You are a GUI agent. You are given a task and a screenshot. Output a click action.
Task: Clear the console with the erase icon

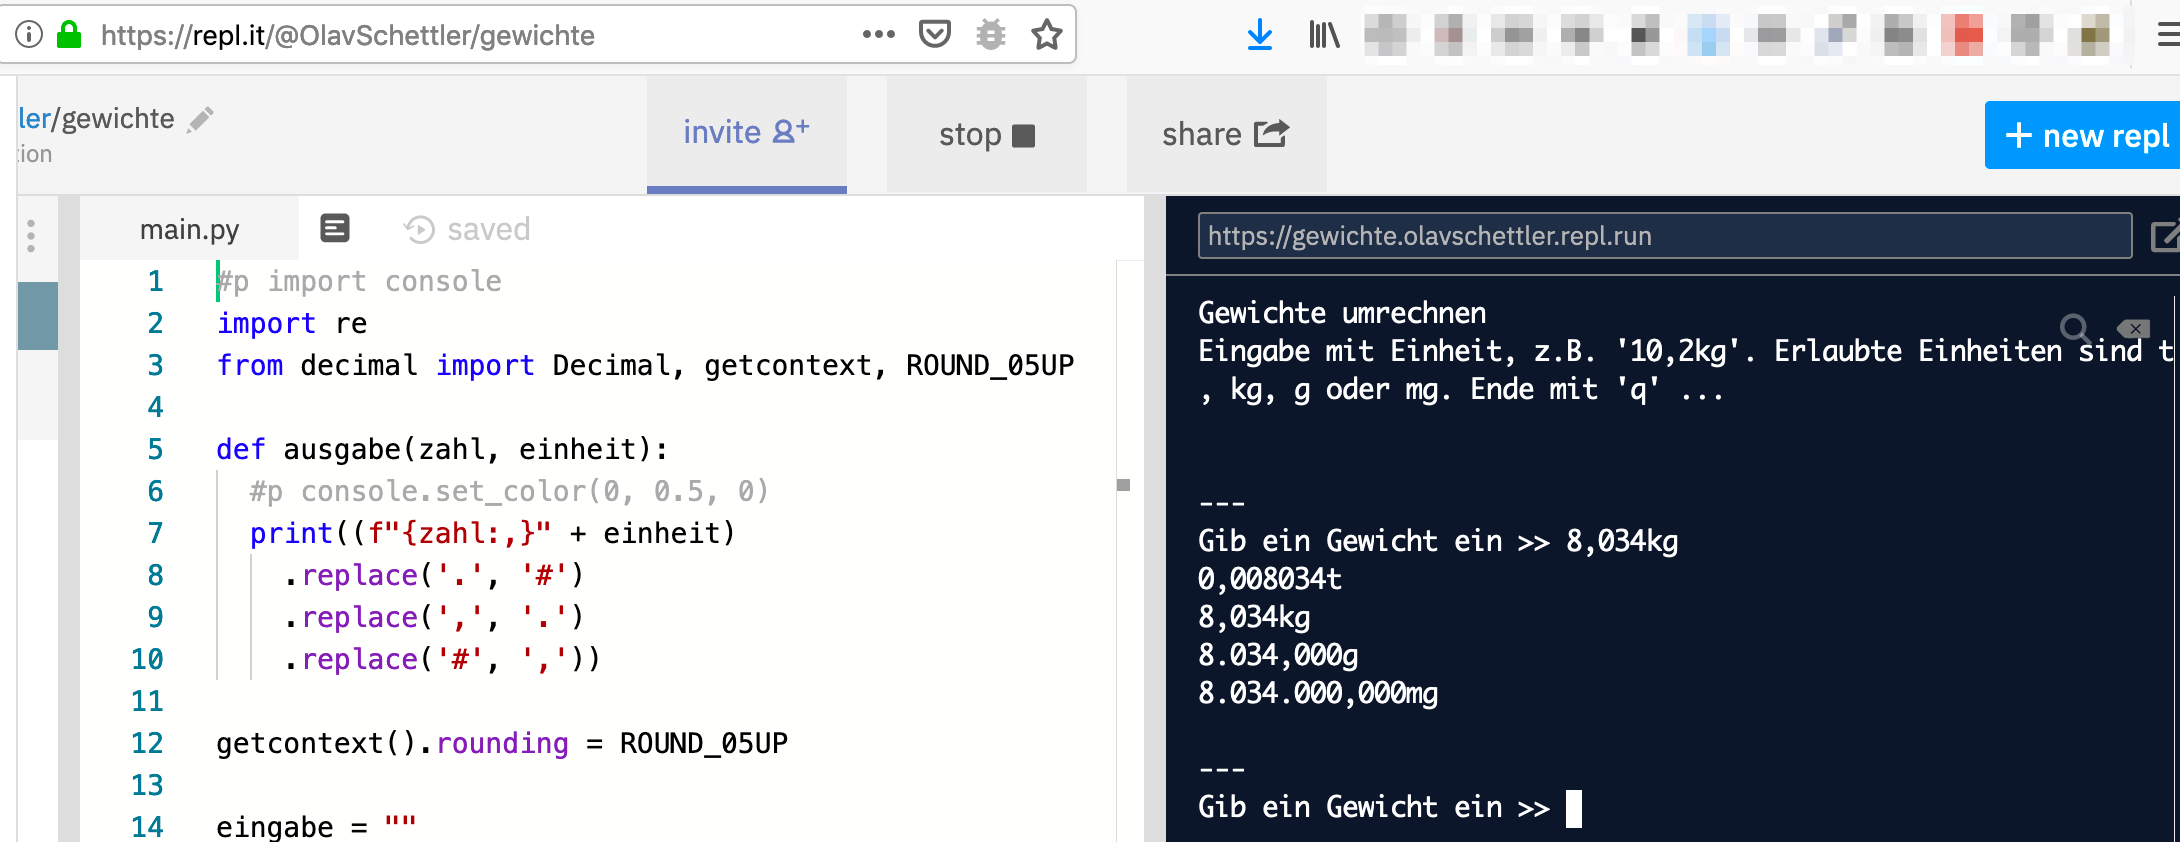2133,328
